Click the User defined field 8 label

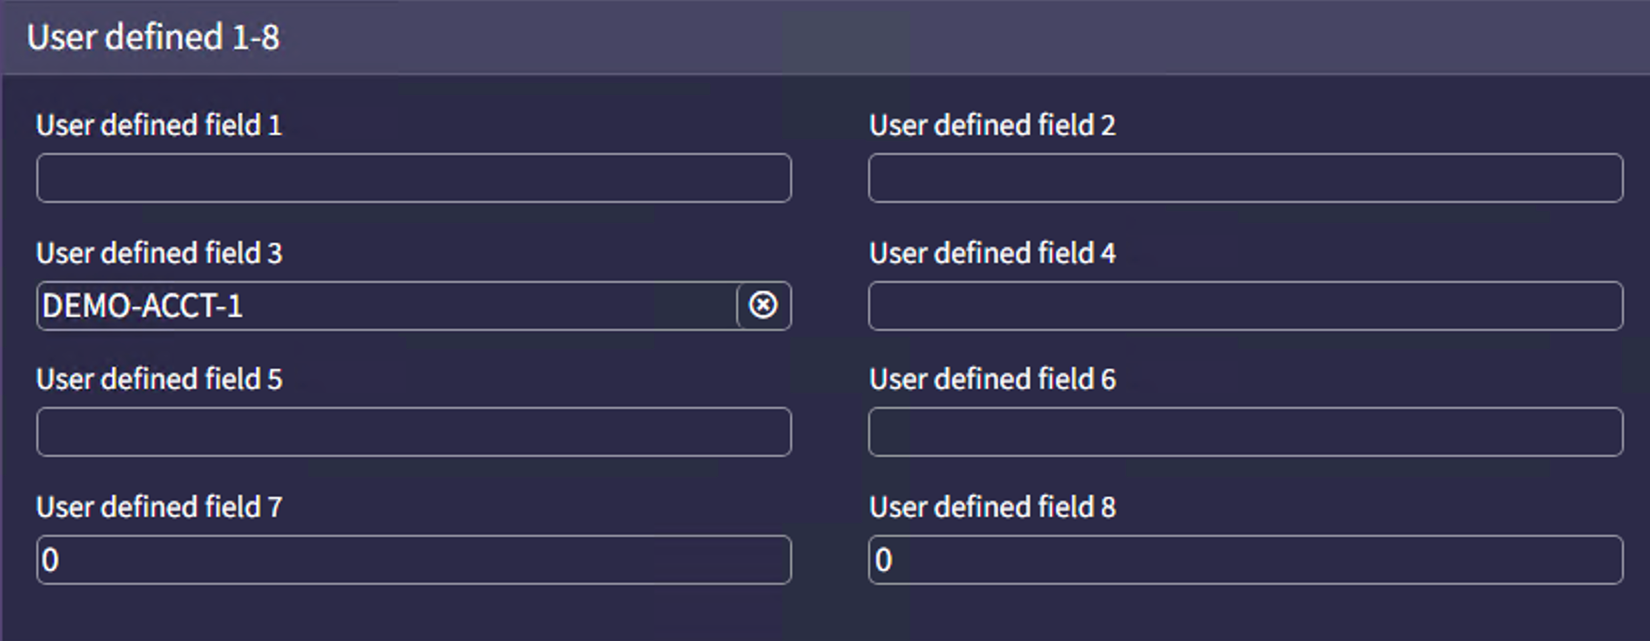(x=992, y=507)
